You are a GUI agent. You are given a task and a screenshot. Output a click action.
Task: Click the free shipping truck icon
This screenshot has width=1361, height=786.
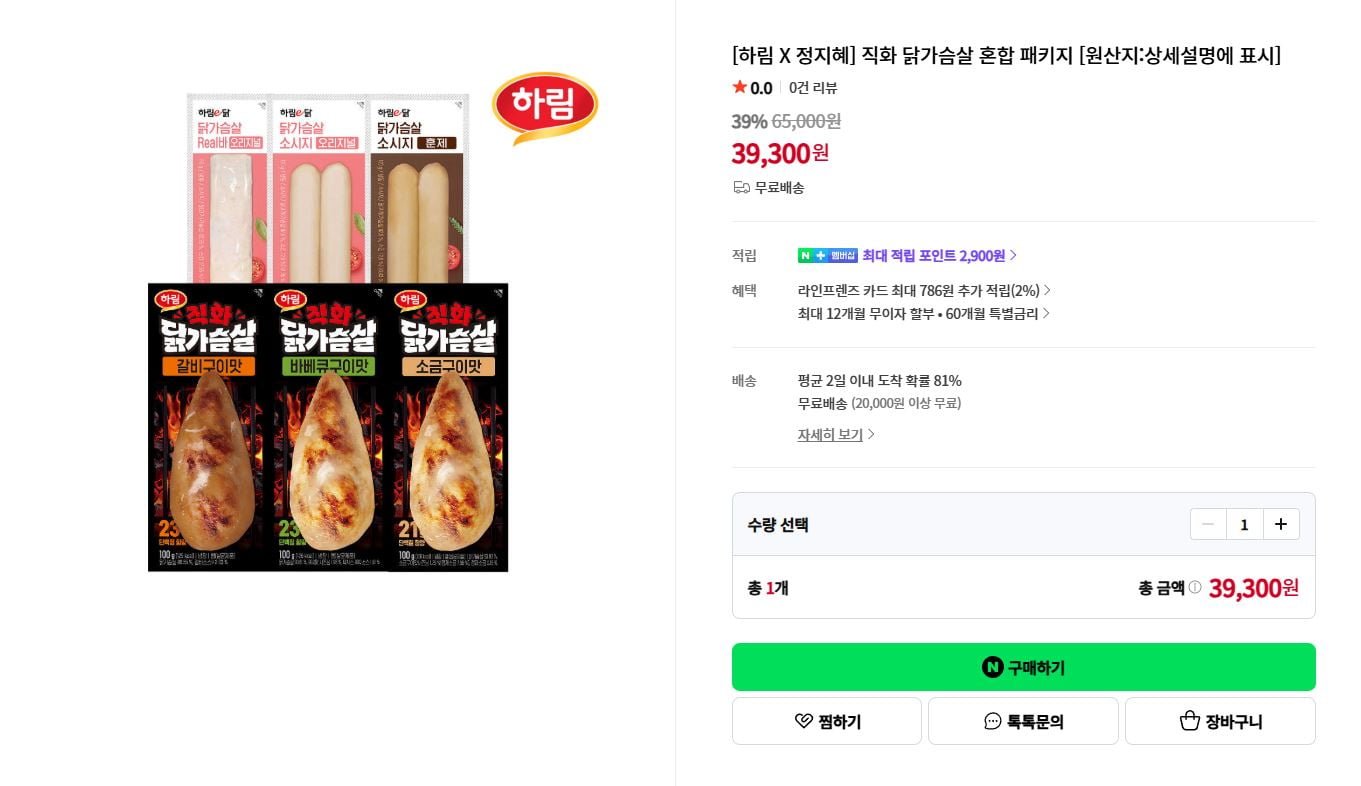pyautogui.click(x=741, y=187)
